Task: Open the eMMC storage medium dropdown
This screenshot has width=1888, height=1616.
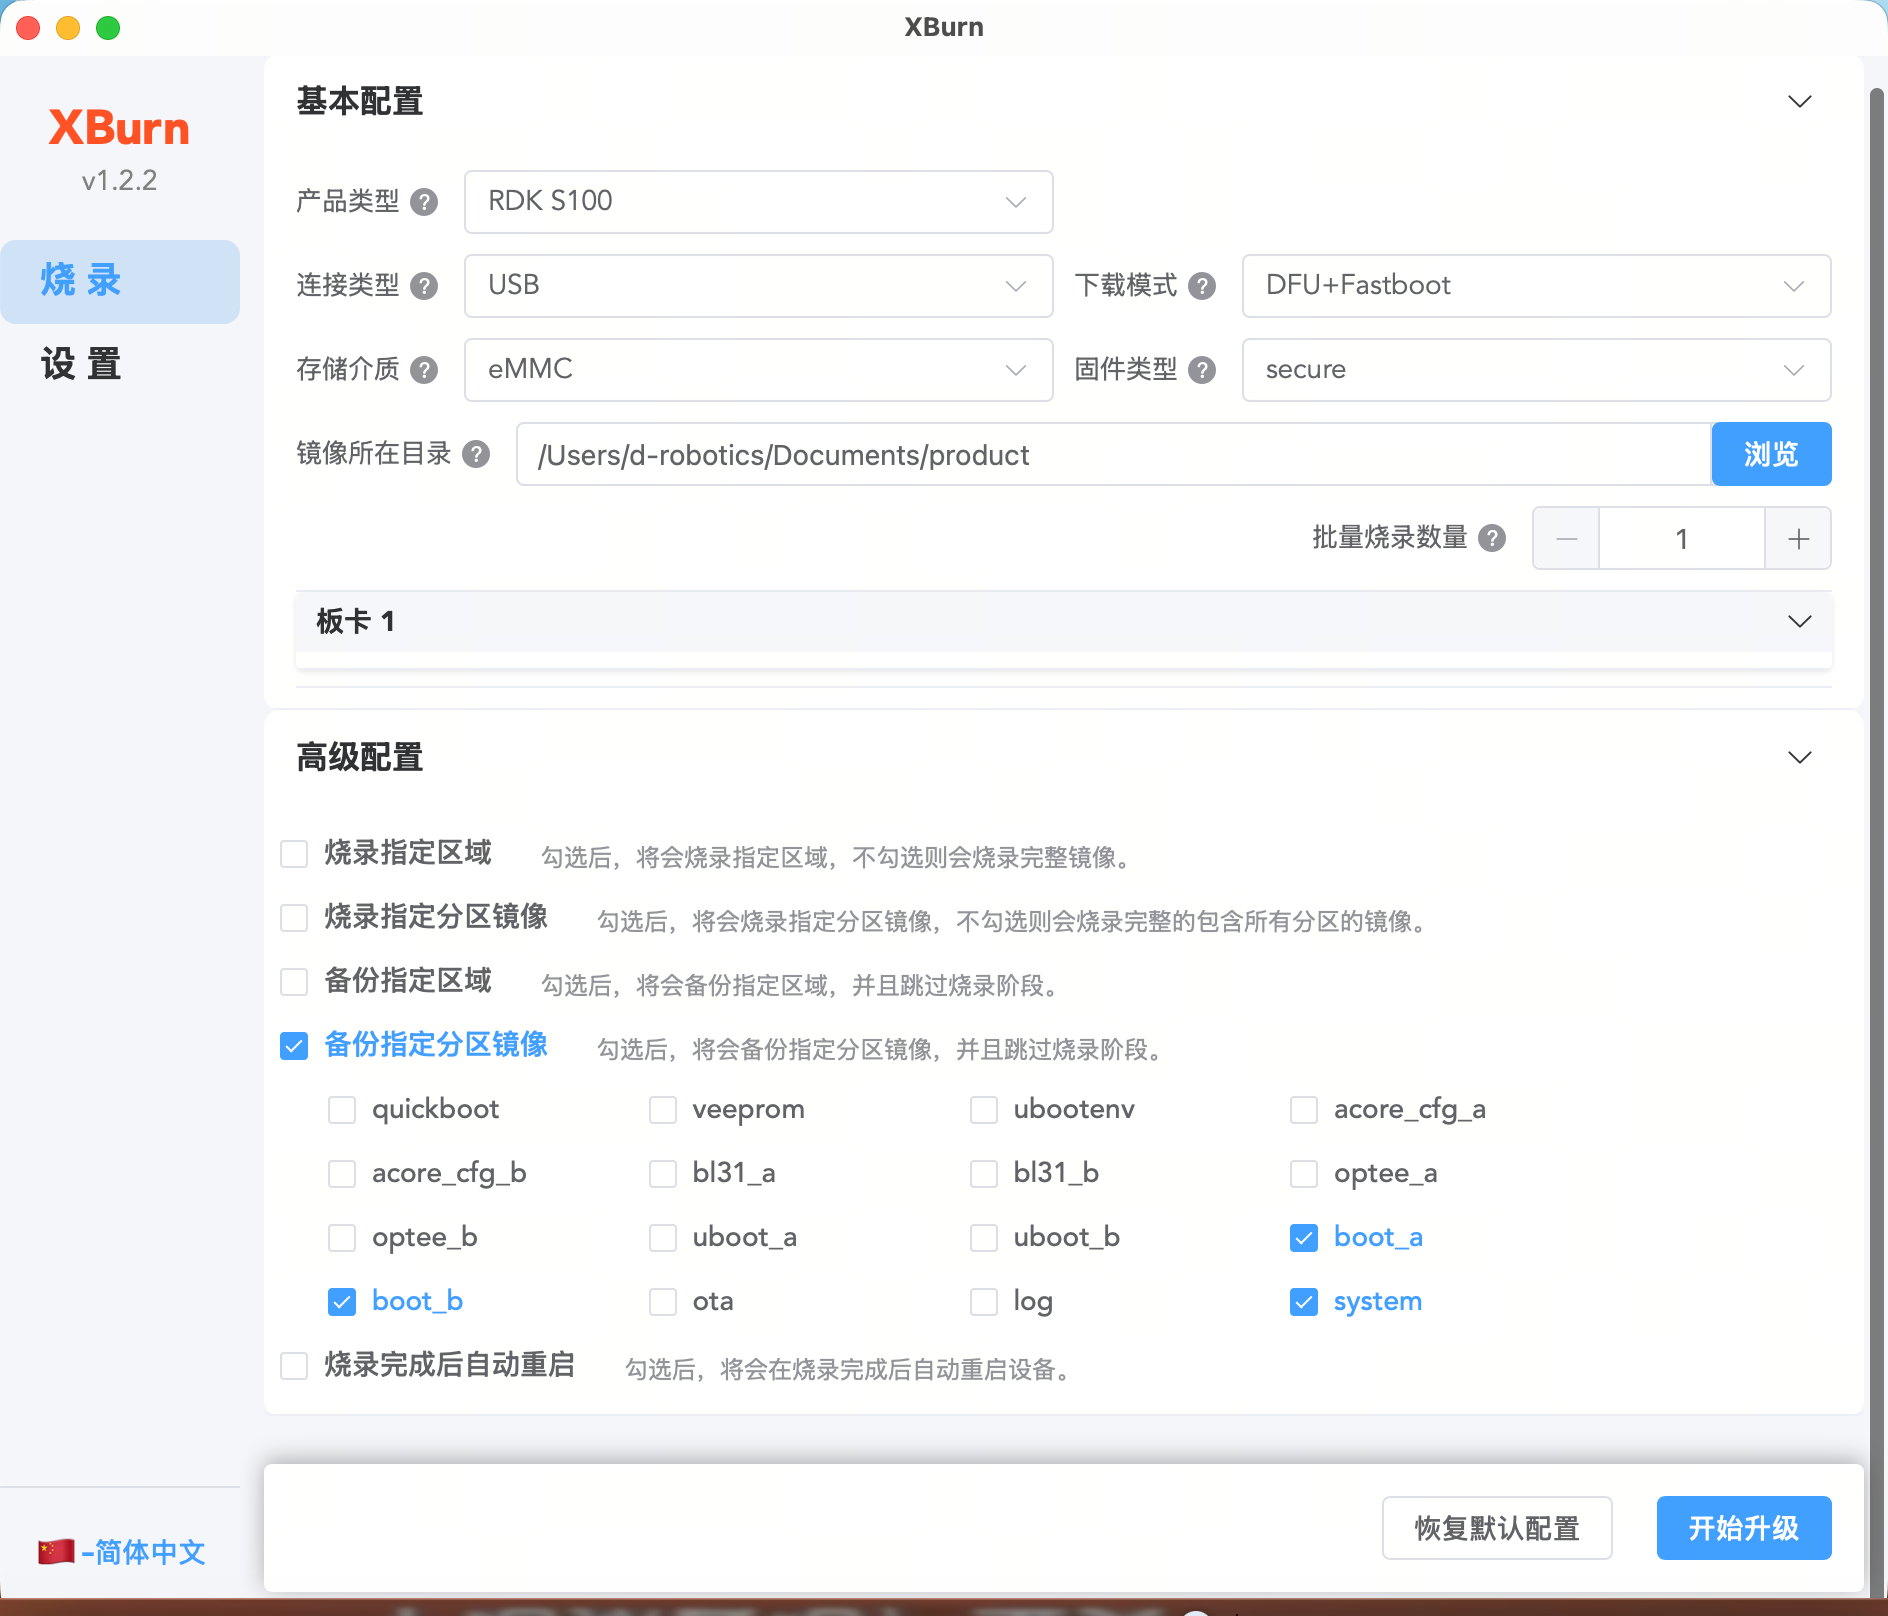Action: tap(758, 370)
